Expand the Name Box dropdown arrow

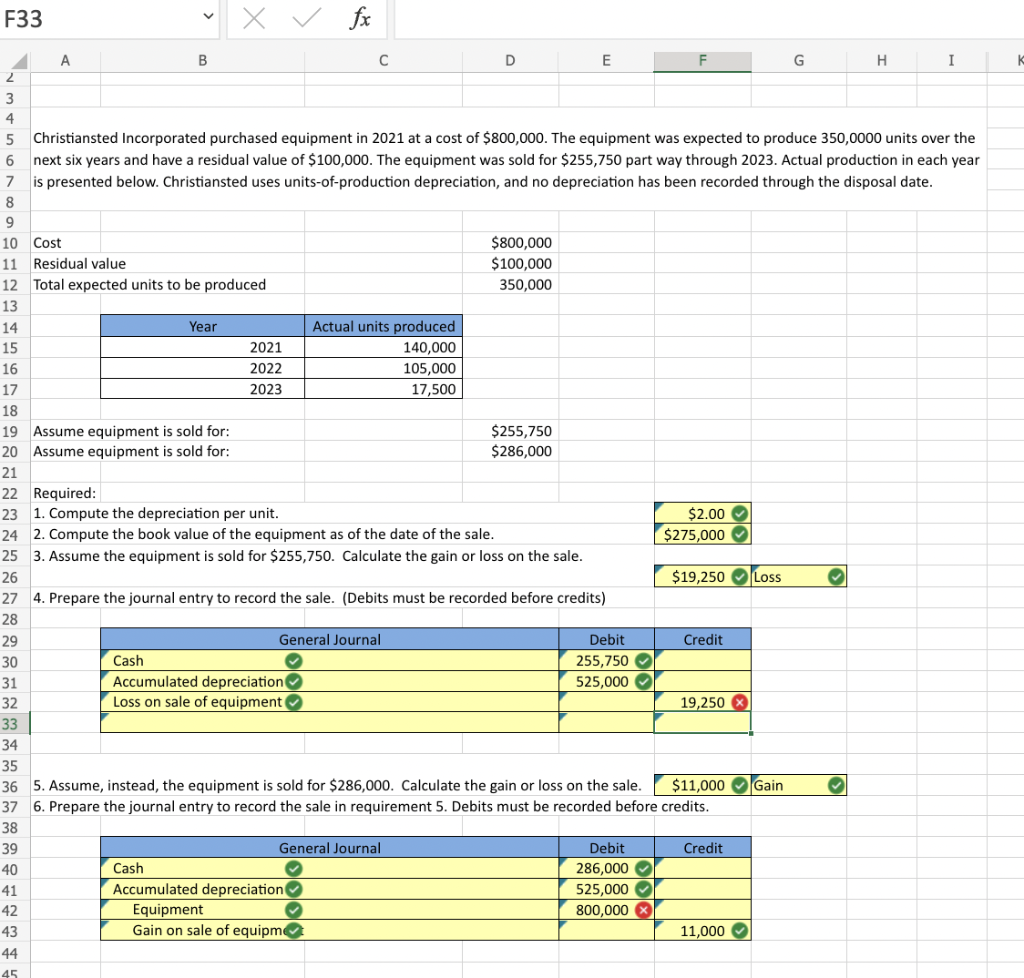coord(208,16)
